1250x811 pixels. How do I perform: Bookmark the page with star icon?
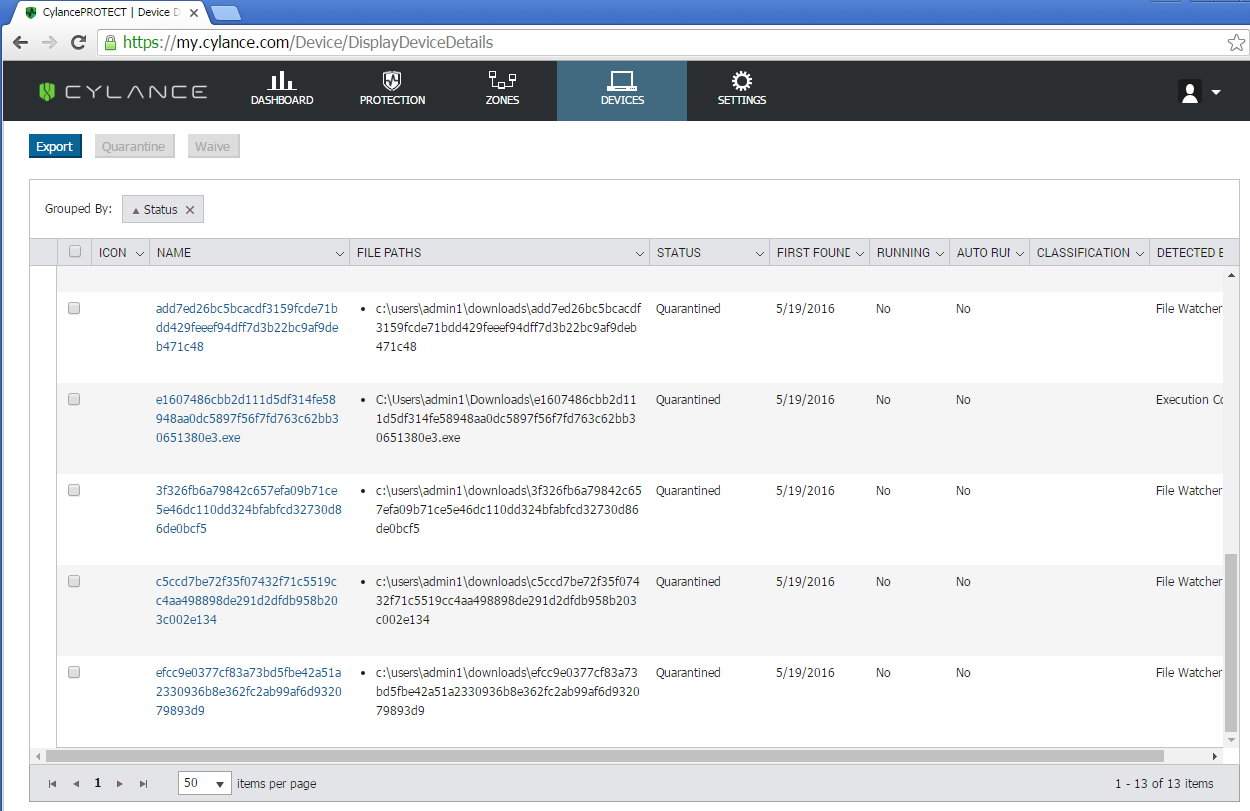[1236, 43]
